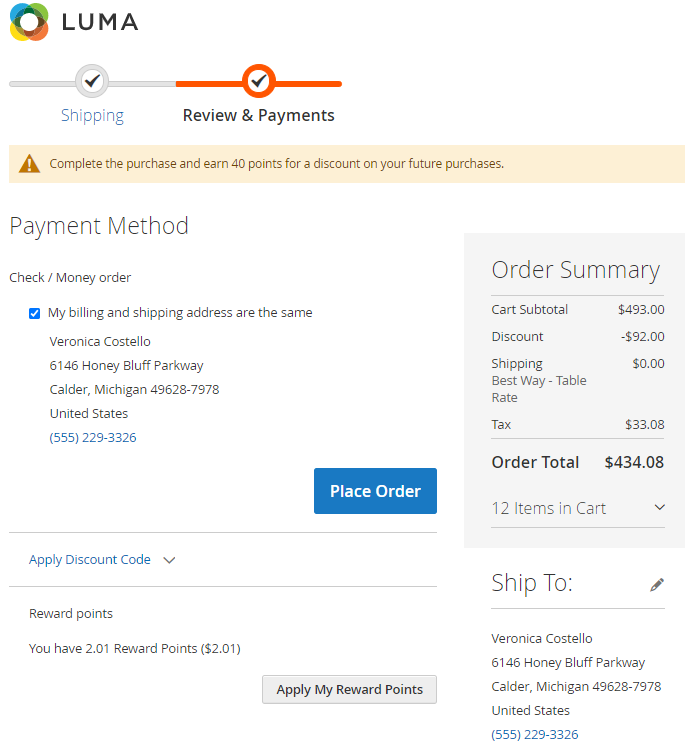Click the Luma logo icon
This screenshot has height=753, width=685.
[29, 22]
